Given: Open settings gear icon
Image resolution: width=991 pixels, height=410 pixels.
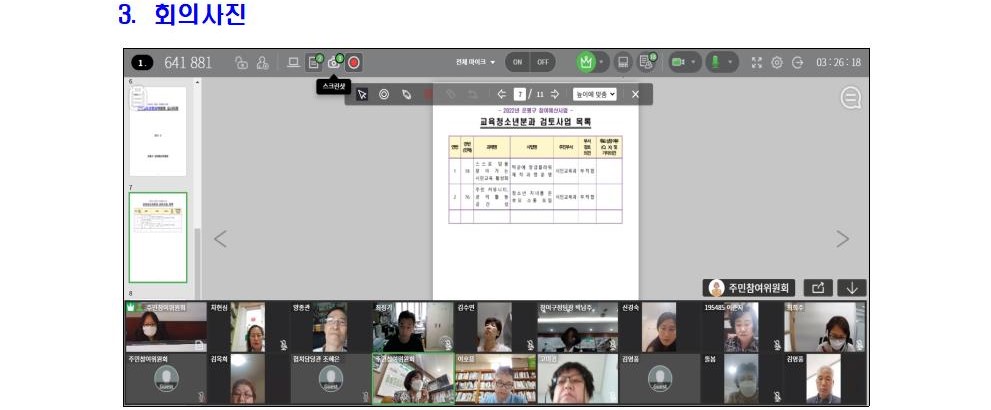Looking at the screenshot, I should point(777,63).
